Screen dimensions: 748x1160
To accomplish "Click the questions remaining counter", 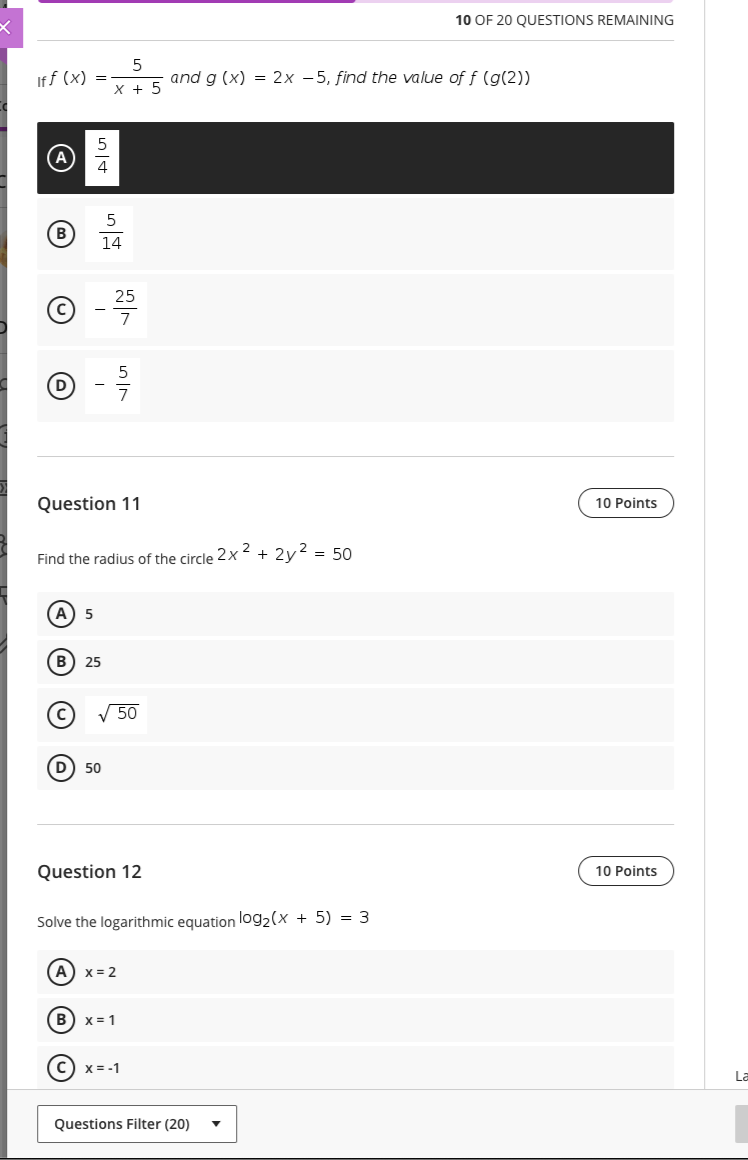I will click(x=567, y=19).
